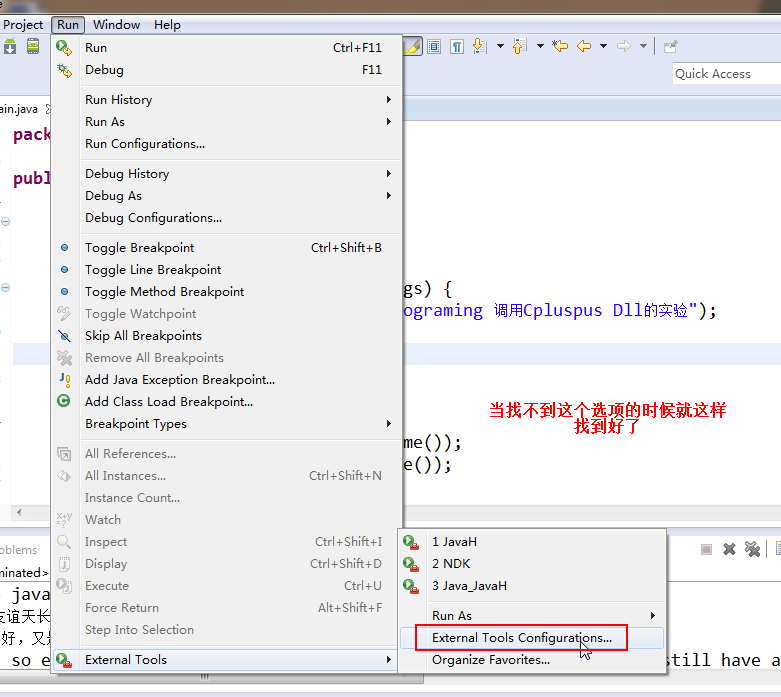
Task: Click Skip All Breakpoints crossed icon
Action: point(64,336)
